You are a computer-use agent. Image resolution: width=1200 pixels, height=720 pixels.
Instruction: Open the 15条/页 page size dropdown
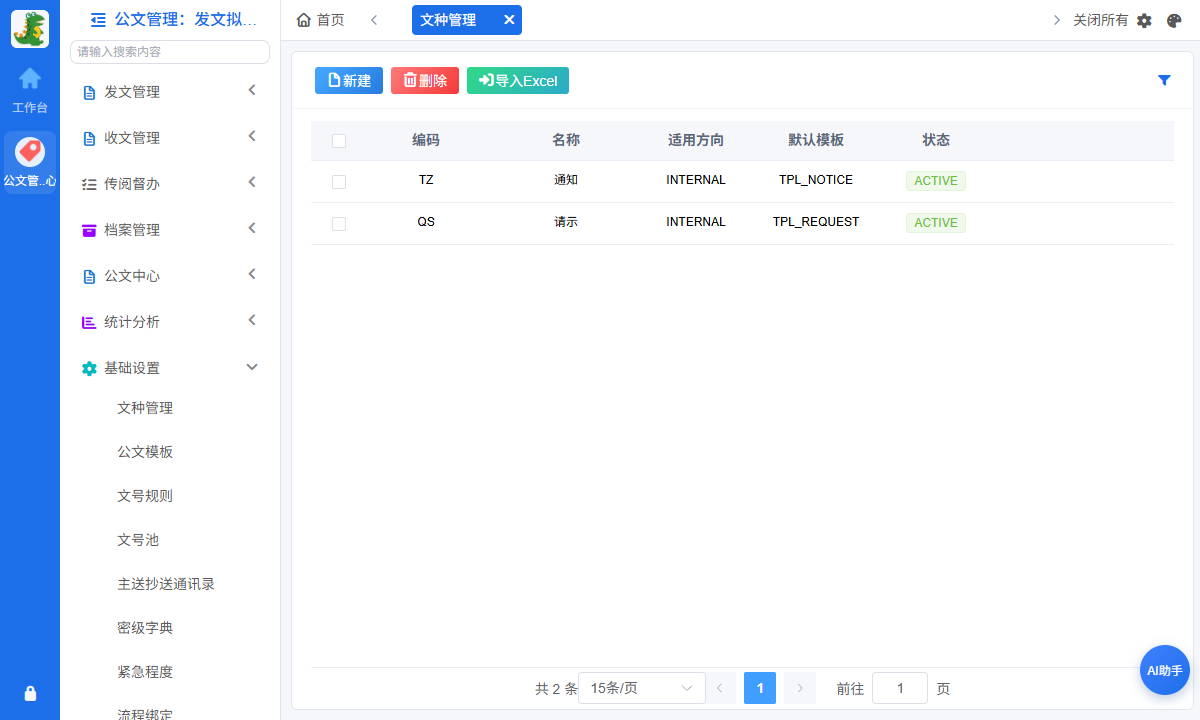pos(642,688)
